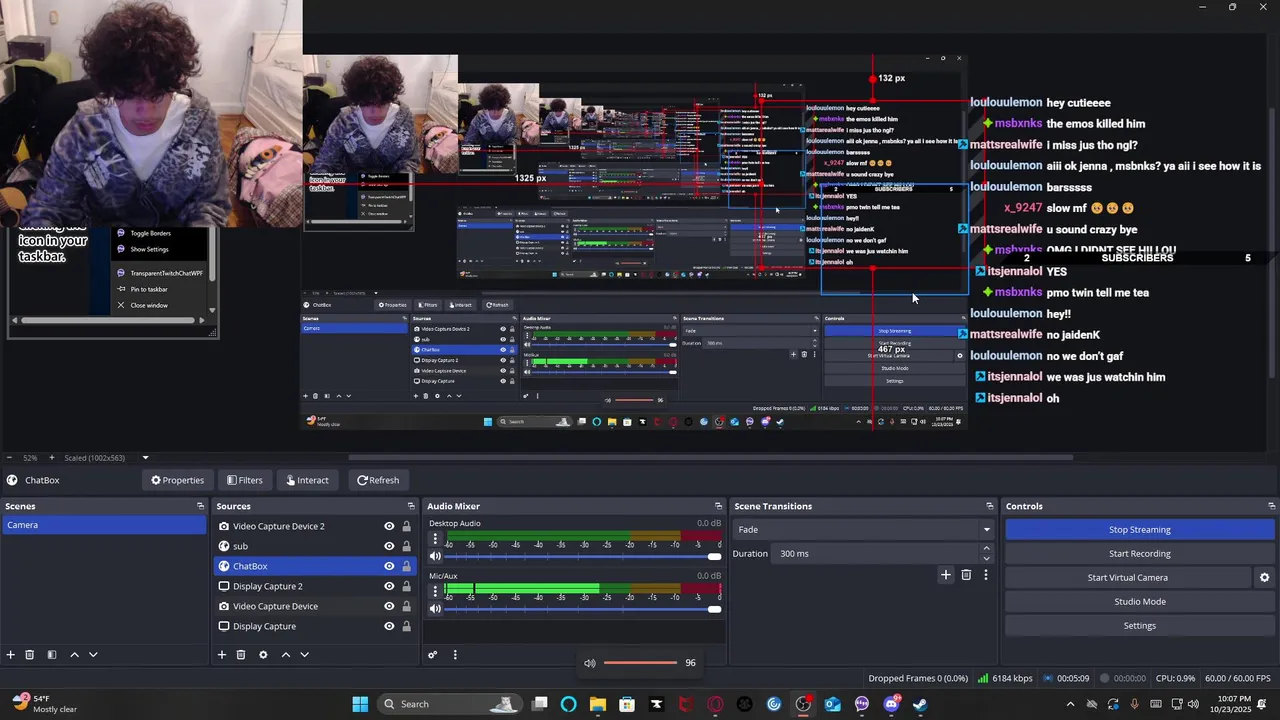Open scene filters icon in Scenes panel

(52, 655)
